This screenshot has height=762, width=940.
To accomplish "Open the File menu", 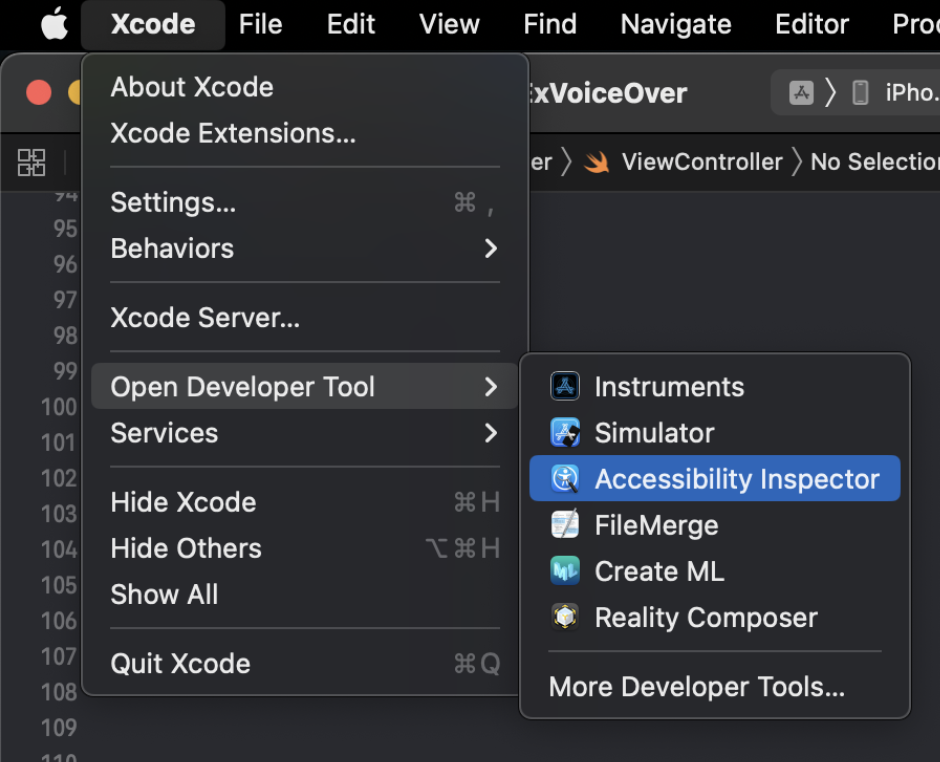I will click(260, 24).
